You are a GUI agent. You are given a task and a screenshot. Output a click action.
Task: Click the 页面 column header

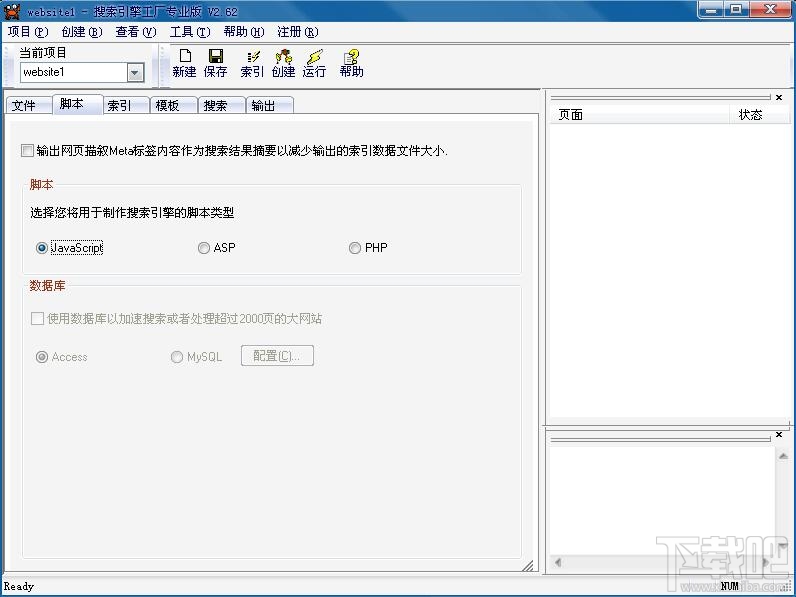(x=640, y=115)
